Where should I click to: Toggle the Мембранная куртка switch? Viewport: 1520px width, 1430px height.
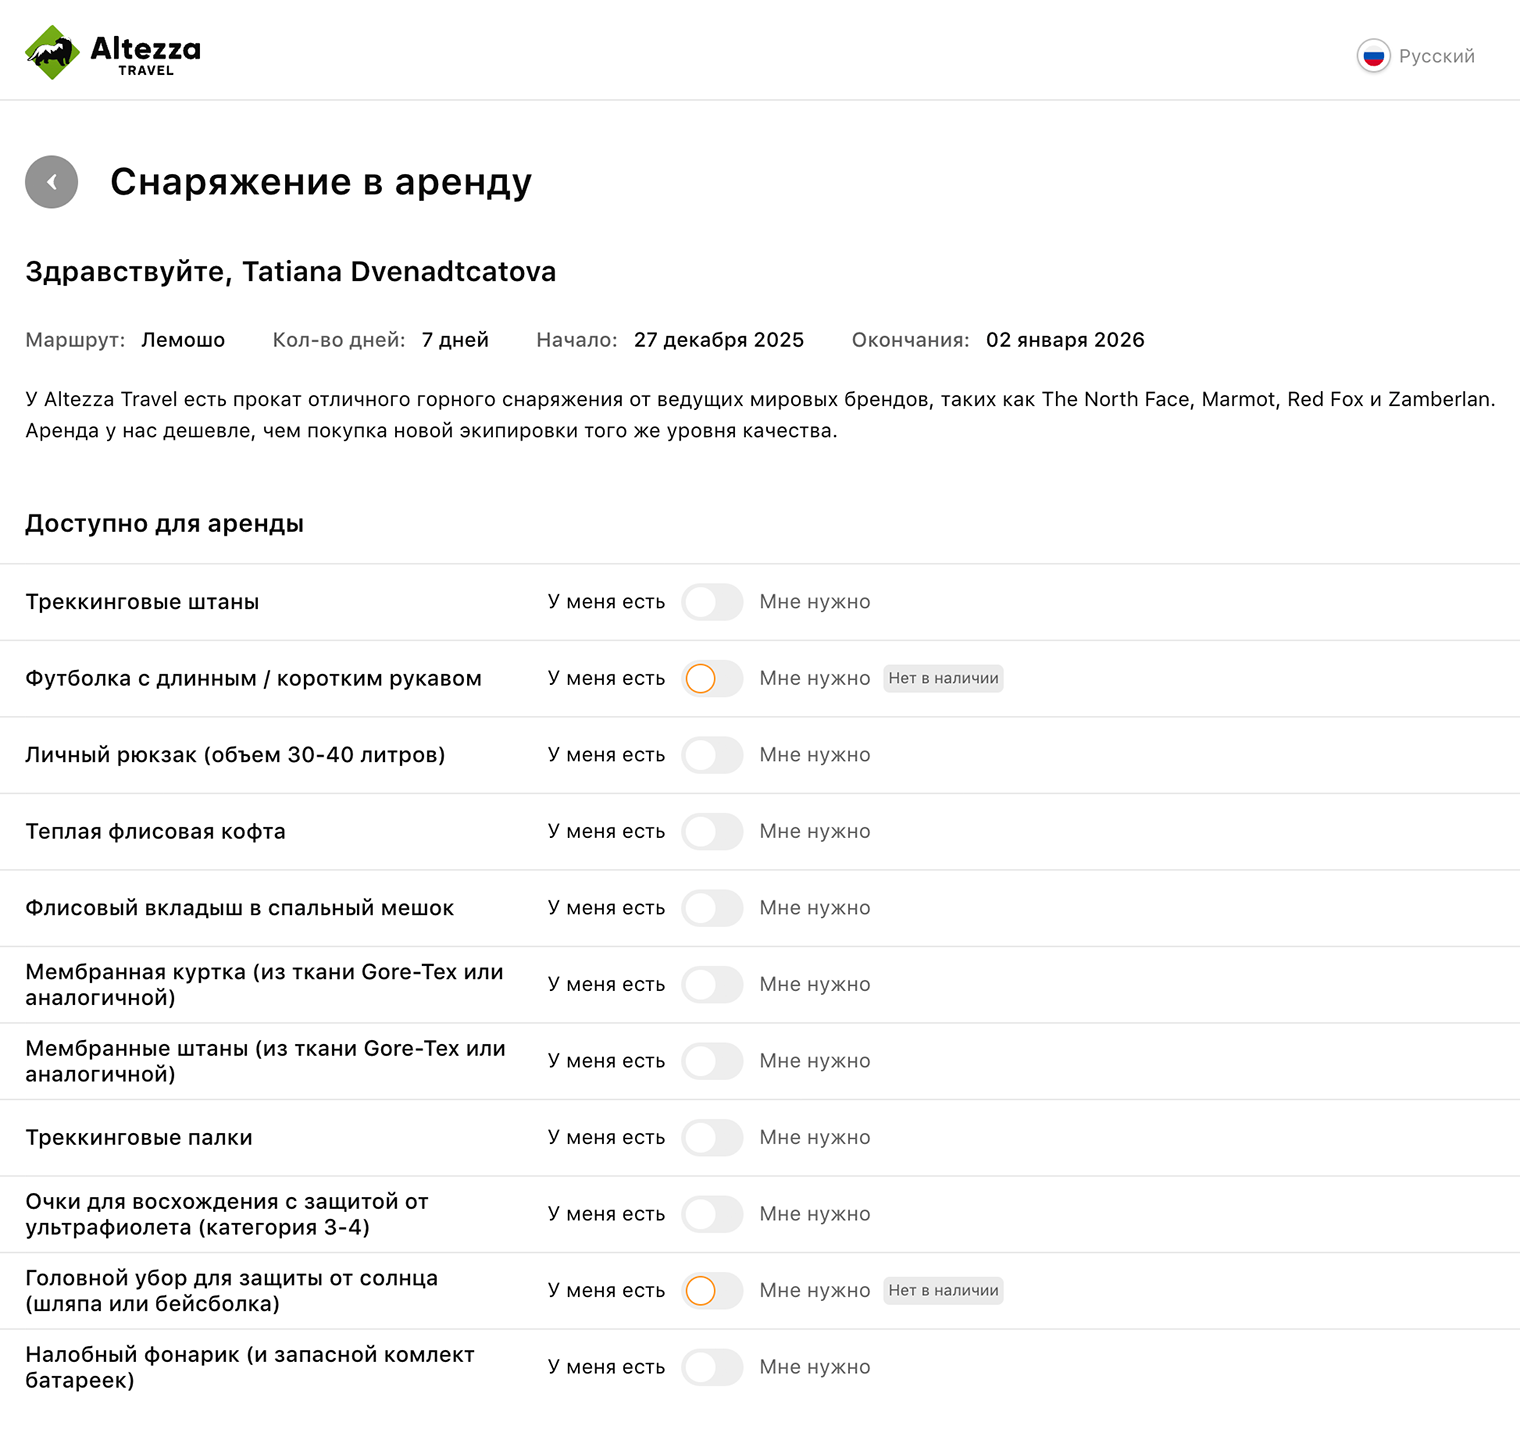point(712,985)
